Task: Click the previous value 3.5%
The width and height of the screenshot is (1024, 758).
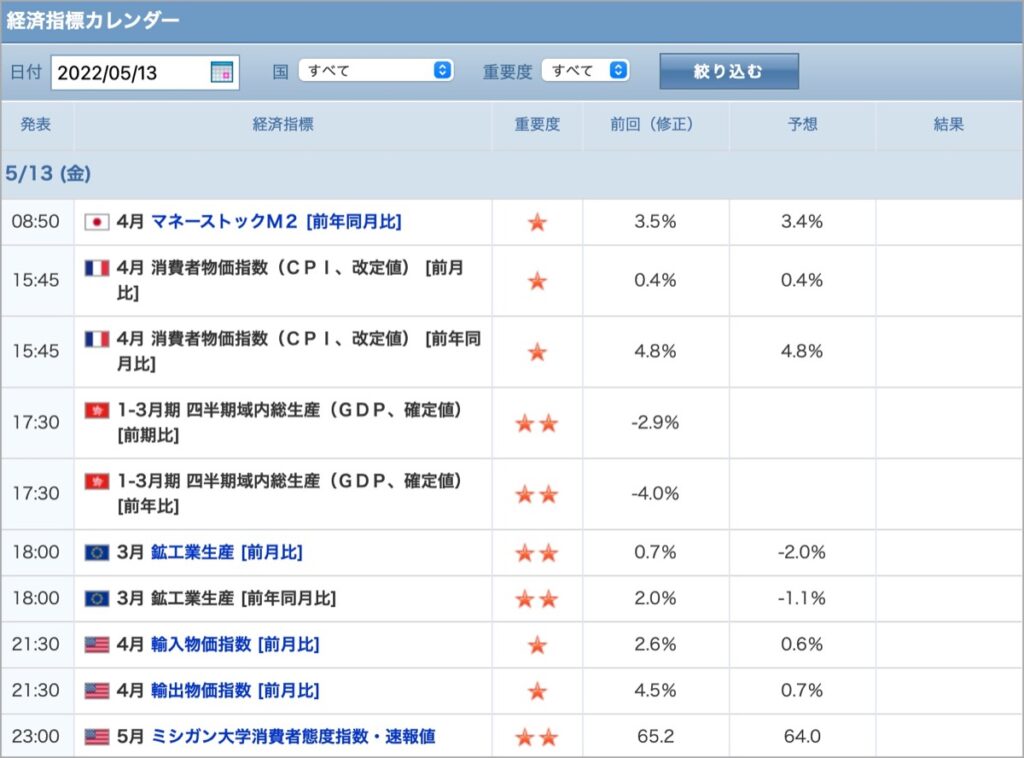Action: (655, 222)
